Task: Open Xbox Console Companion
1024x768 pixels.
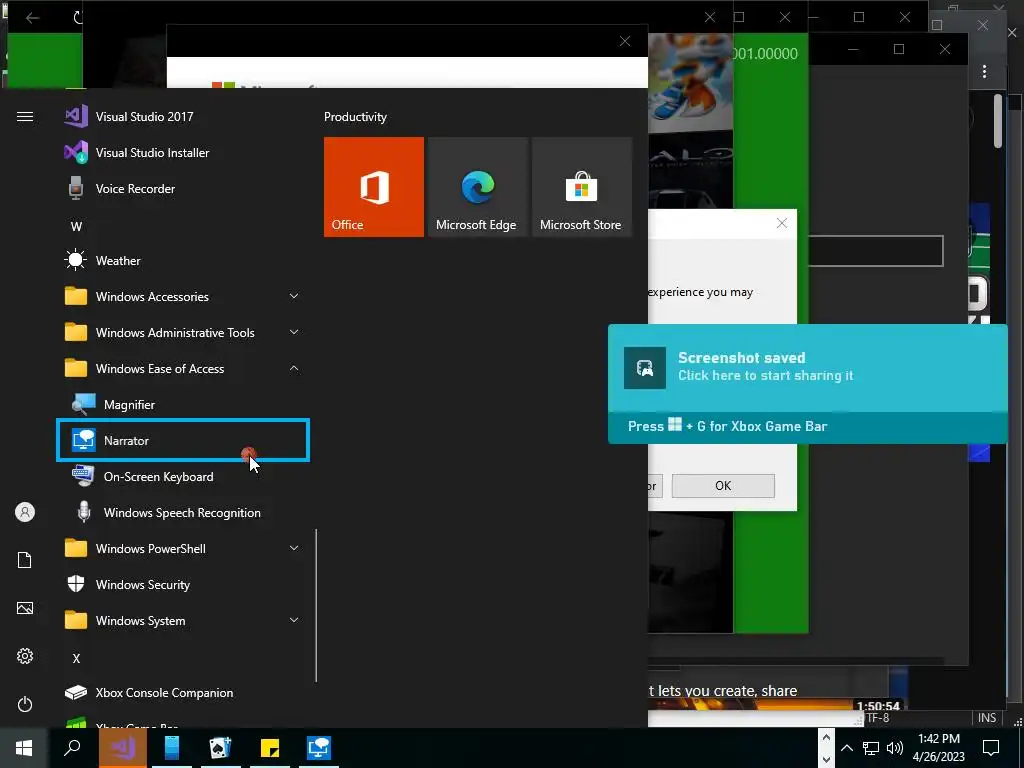Action: tap(183, 693)
